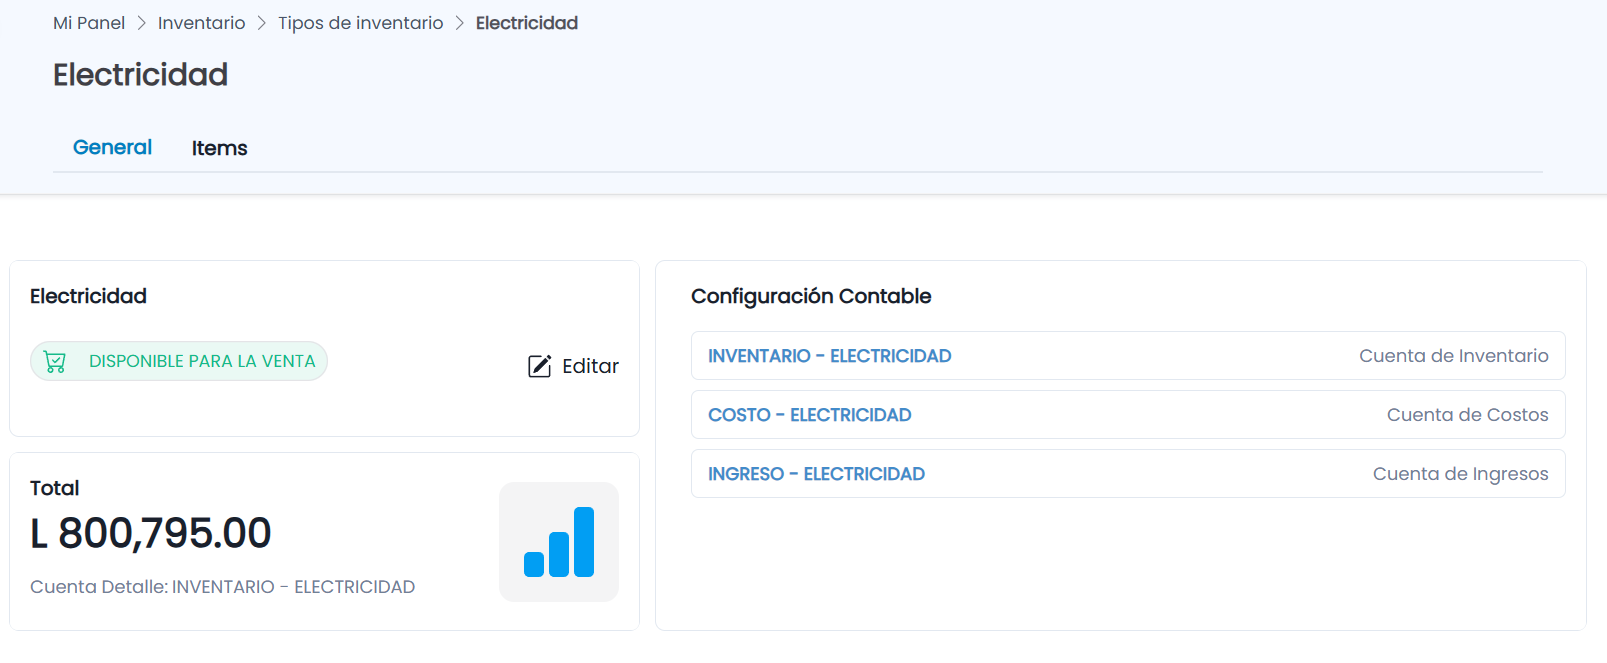Click the Configuración Contable heading
This screenshot has width=1607, height=663.
[811, 296]
